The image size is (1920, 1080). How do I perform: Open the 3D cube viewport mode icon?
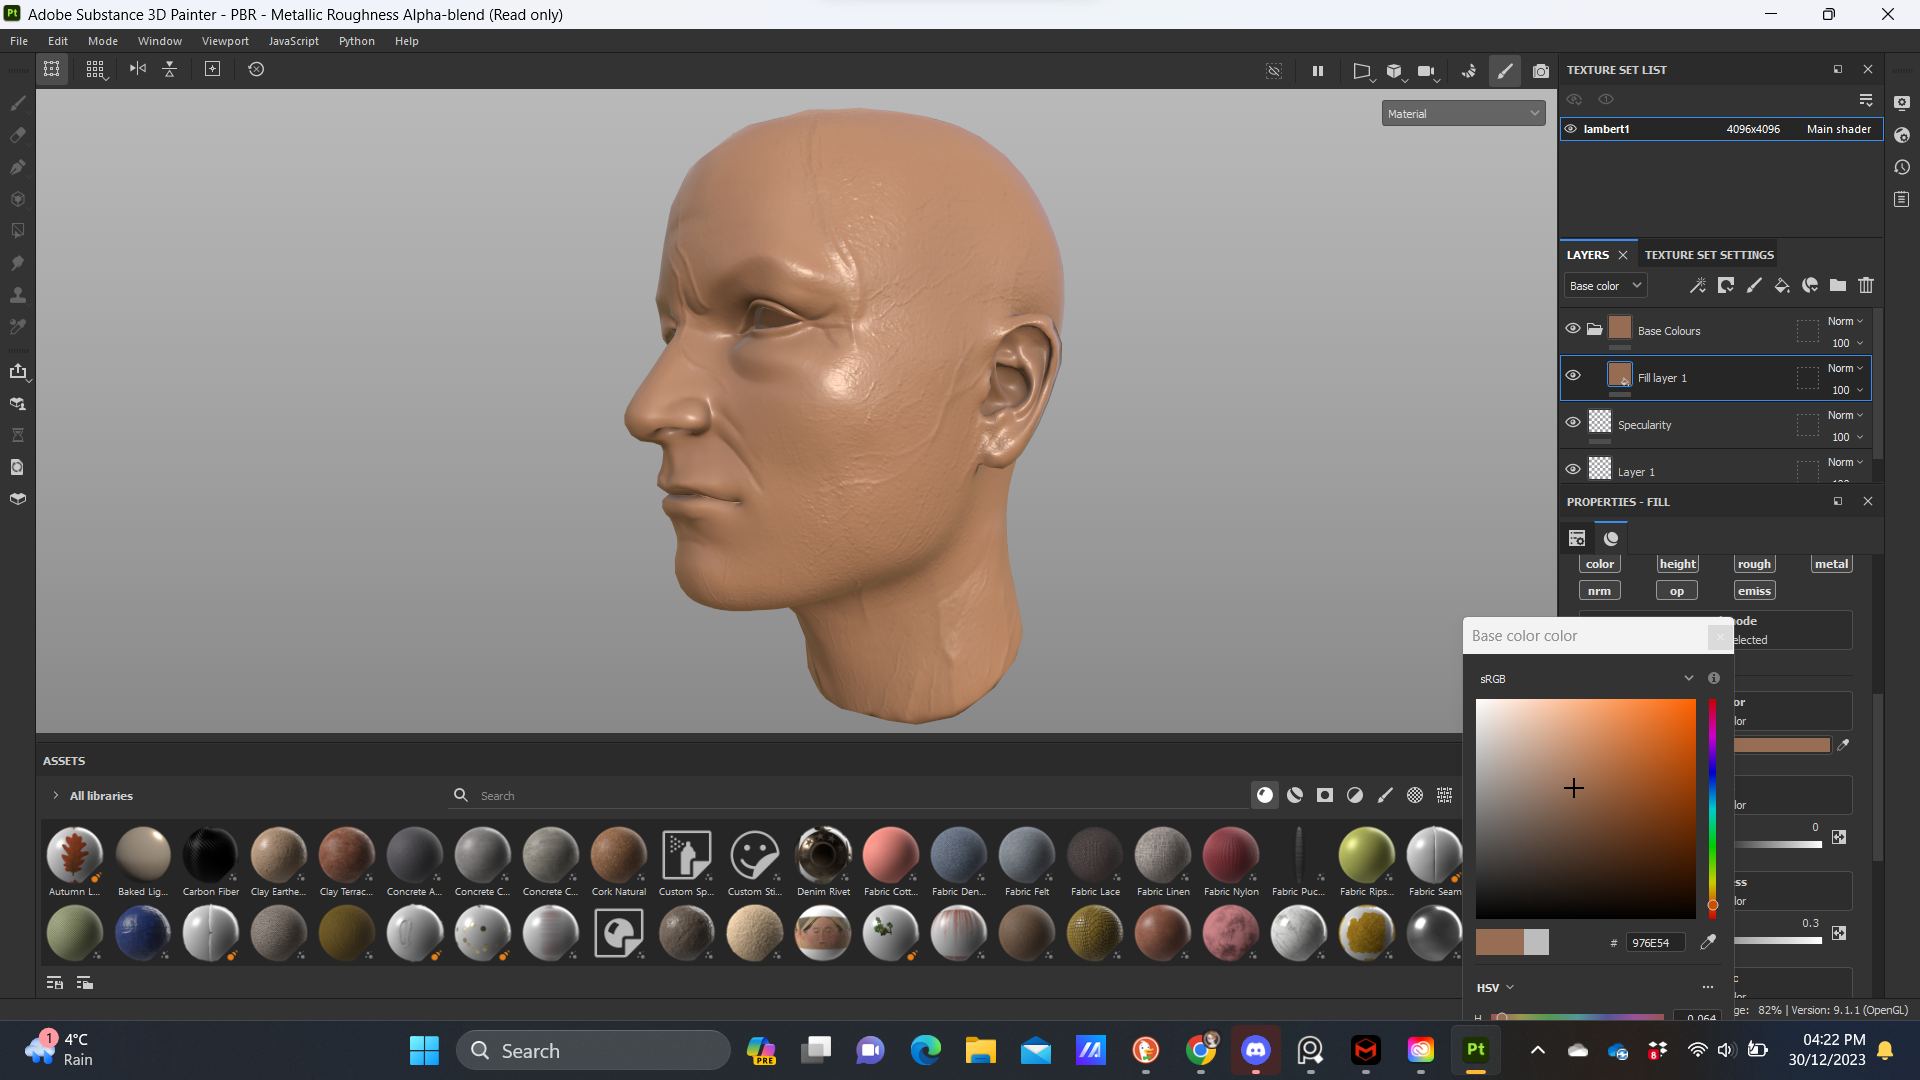(1395, 71)
